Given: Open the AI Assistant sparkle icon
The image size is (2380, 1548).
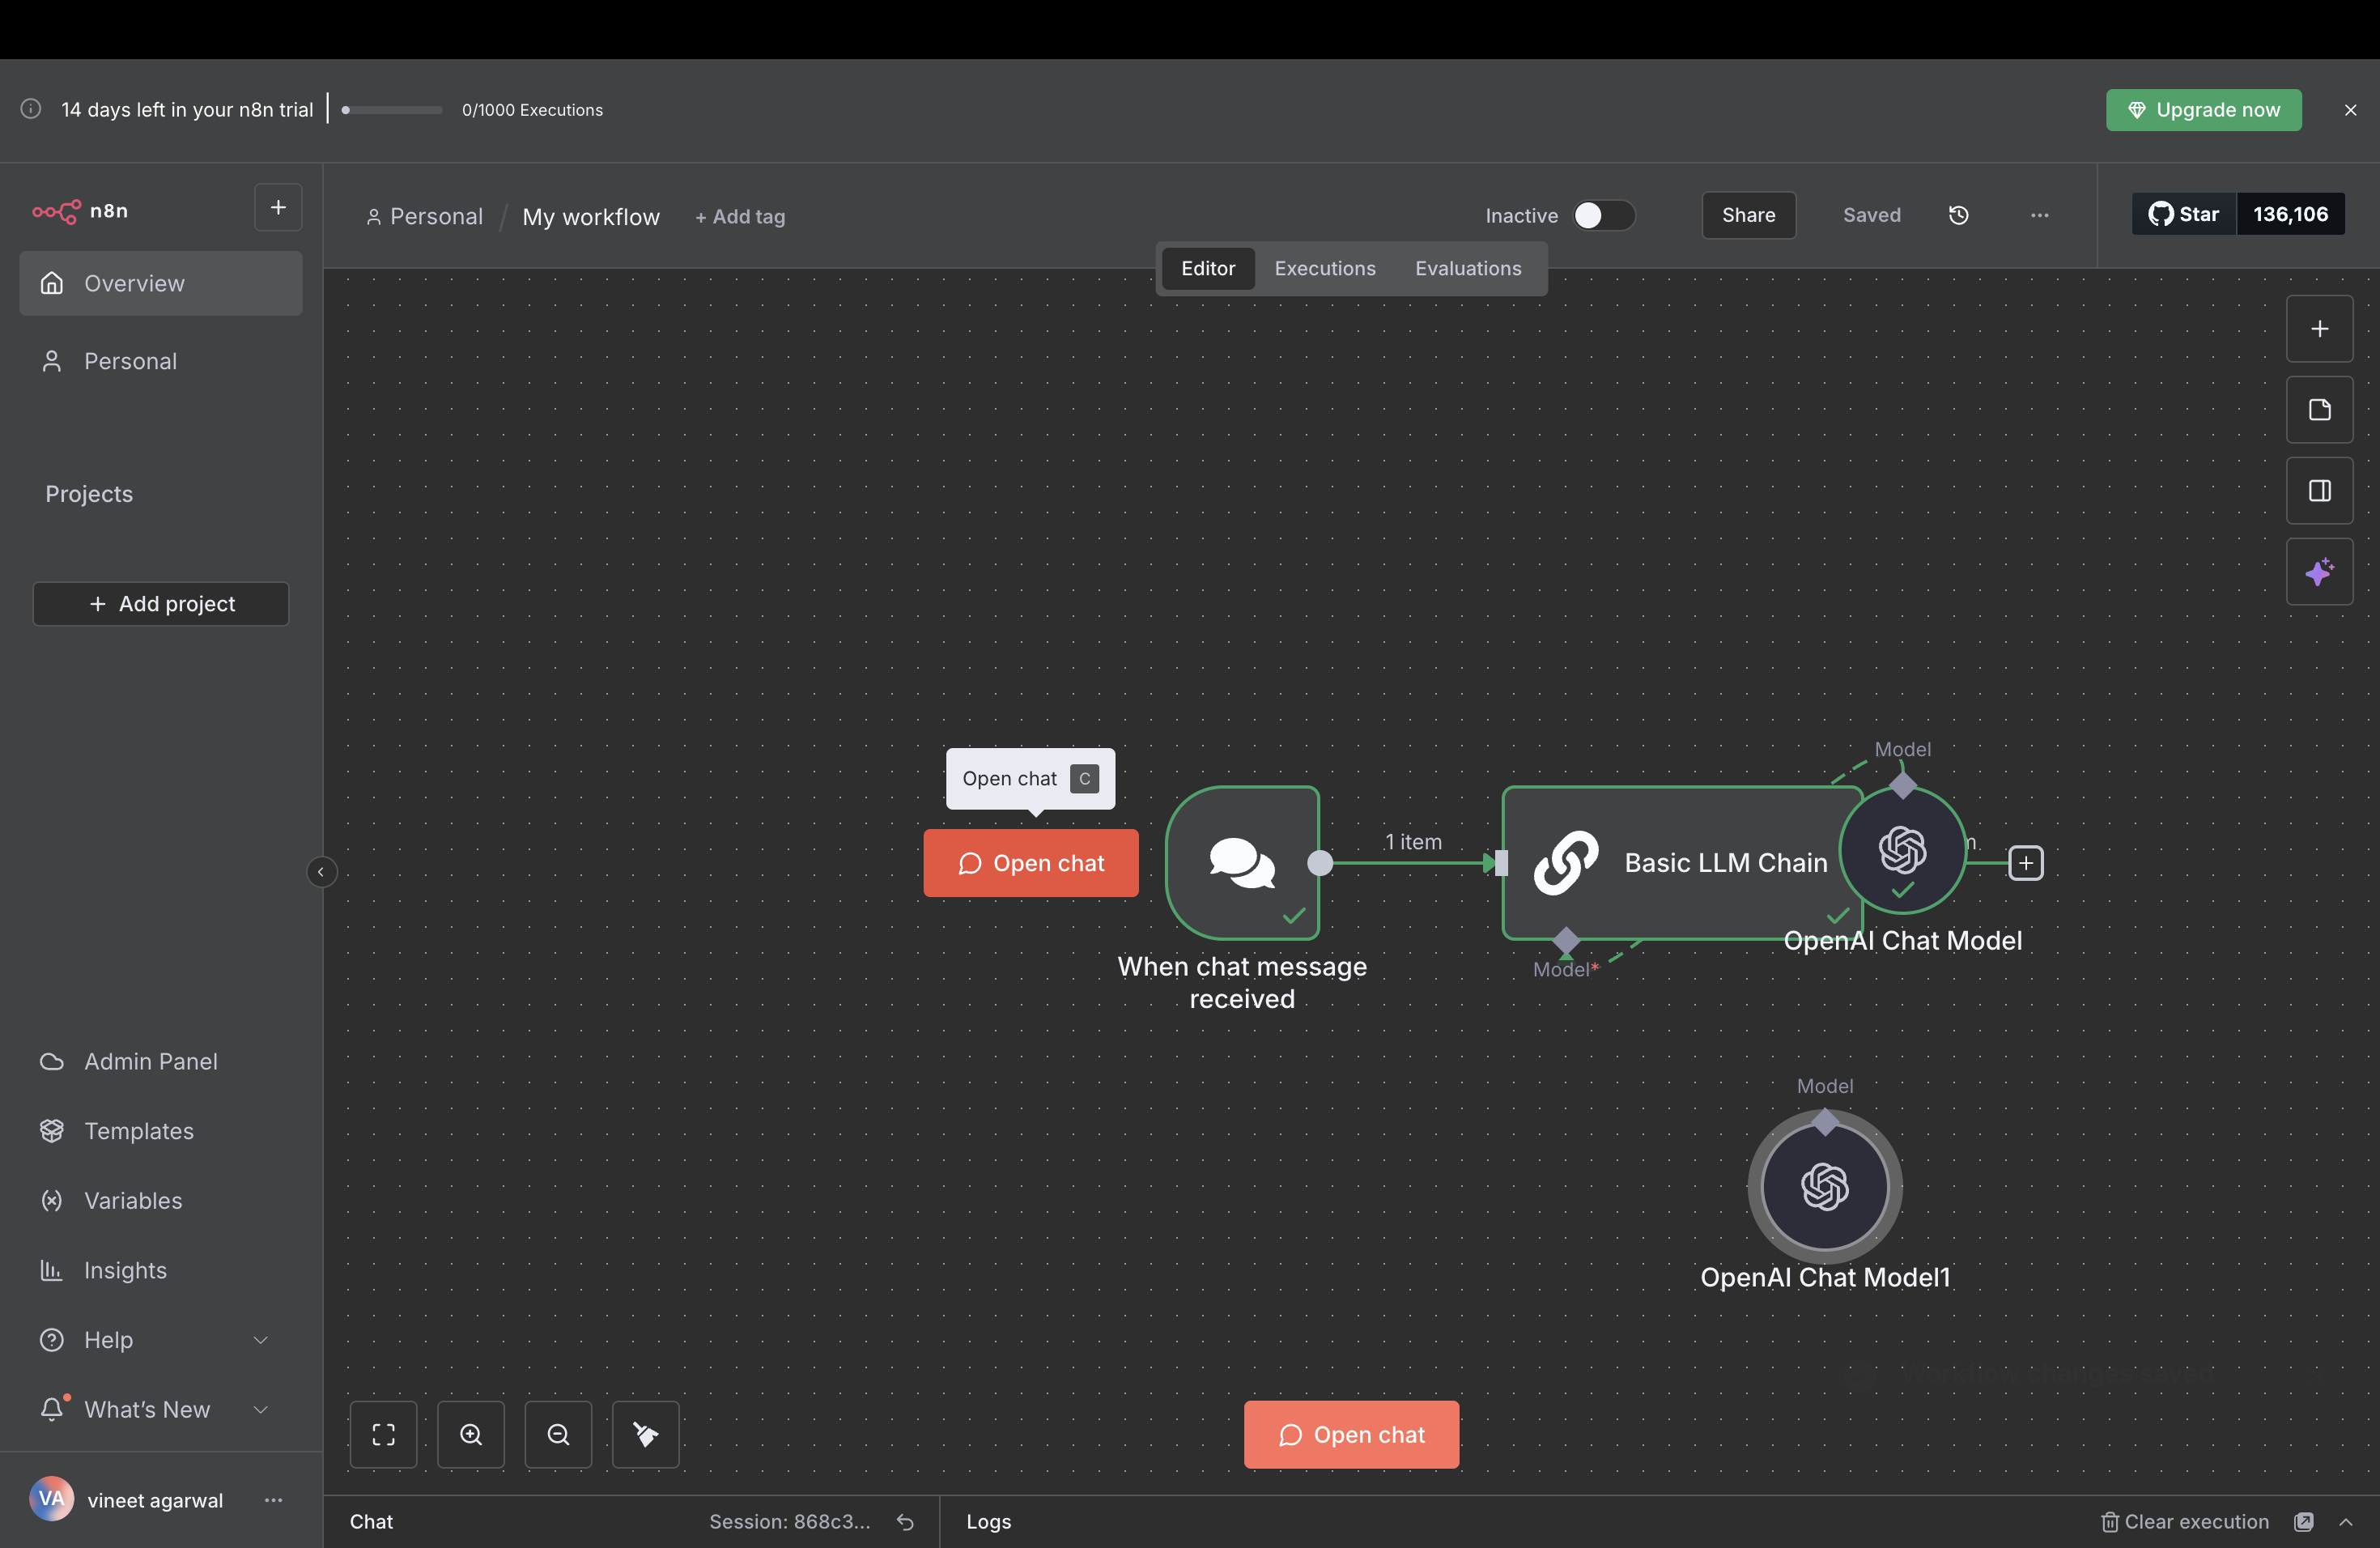Looking at the screenshot, I should coord(2320,572).
